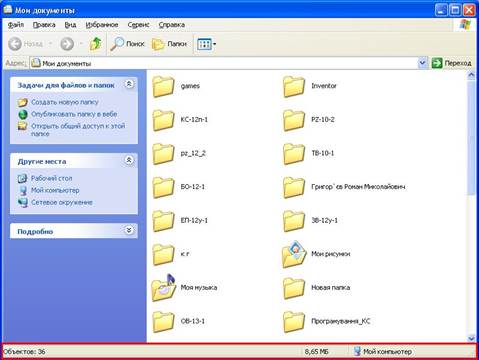Click Опубликовать папку в вебе link
This screenshot has height=360, width=479.
(x=74, y=114)
